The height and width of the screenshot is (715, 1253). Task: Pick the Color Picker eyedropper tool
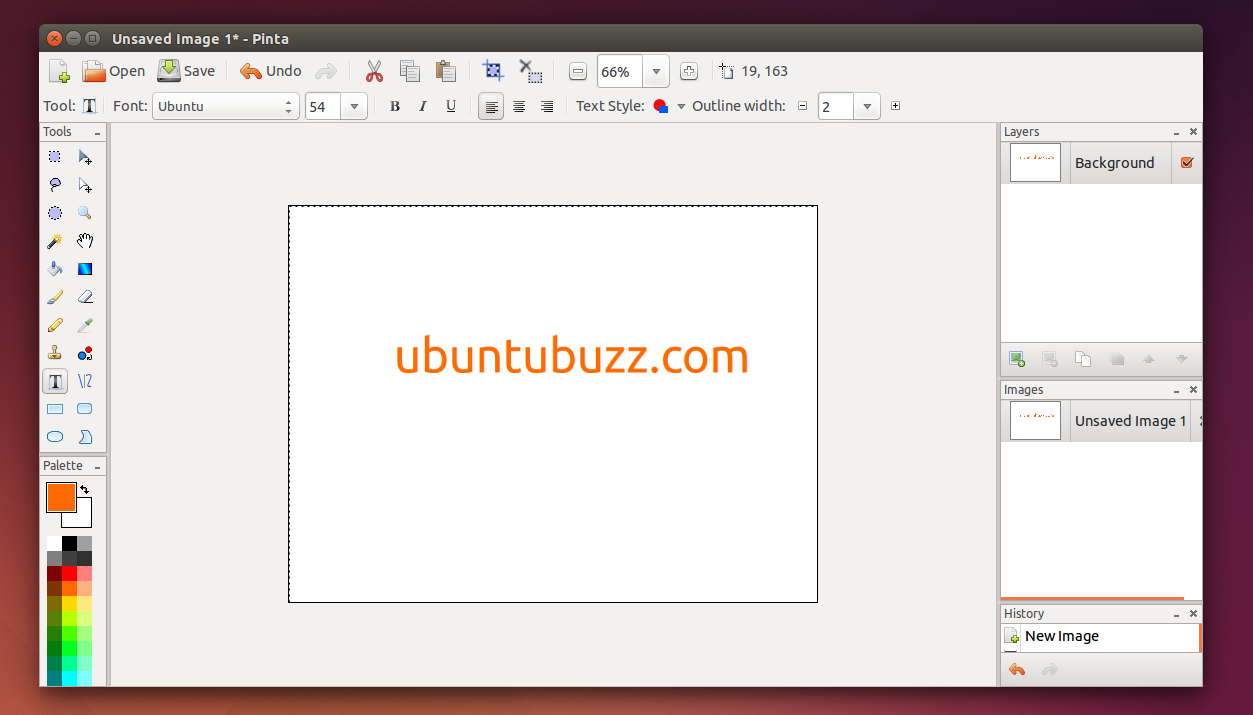point(85,325)
